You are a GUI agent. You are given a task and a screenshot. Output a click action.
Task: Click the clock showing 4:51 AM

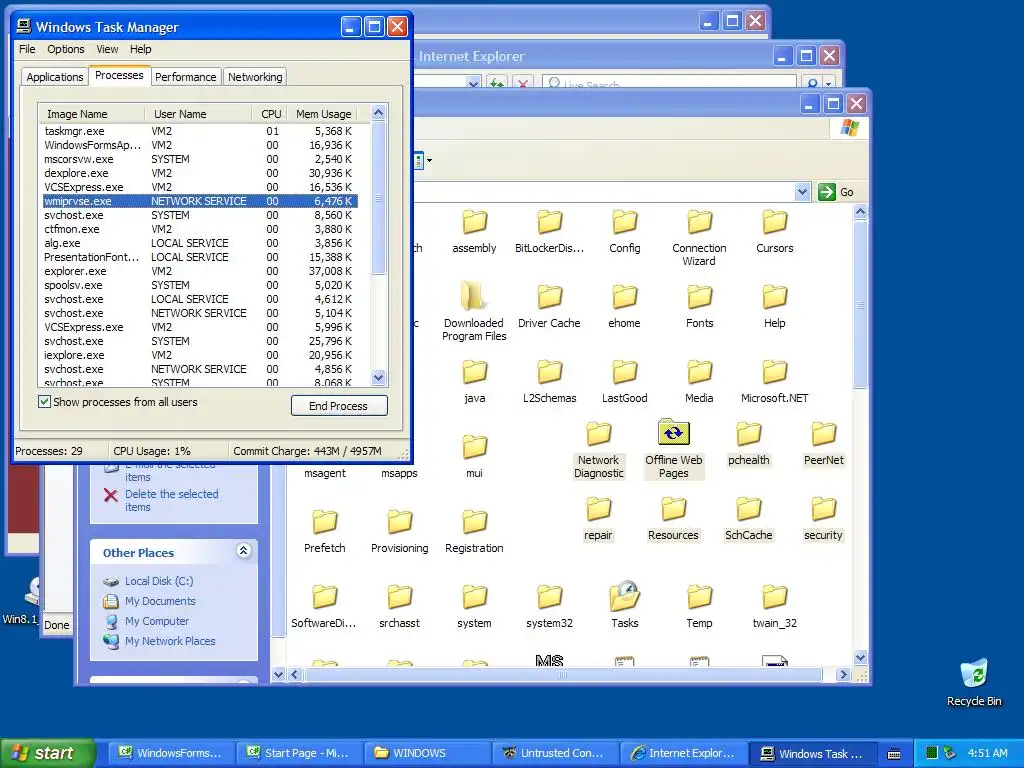pos(987,753)
